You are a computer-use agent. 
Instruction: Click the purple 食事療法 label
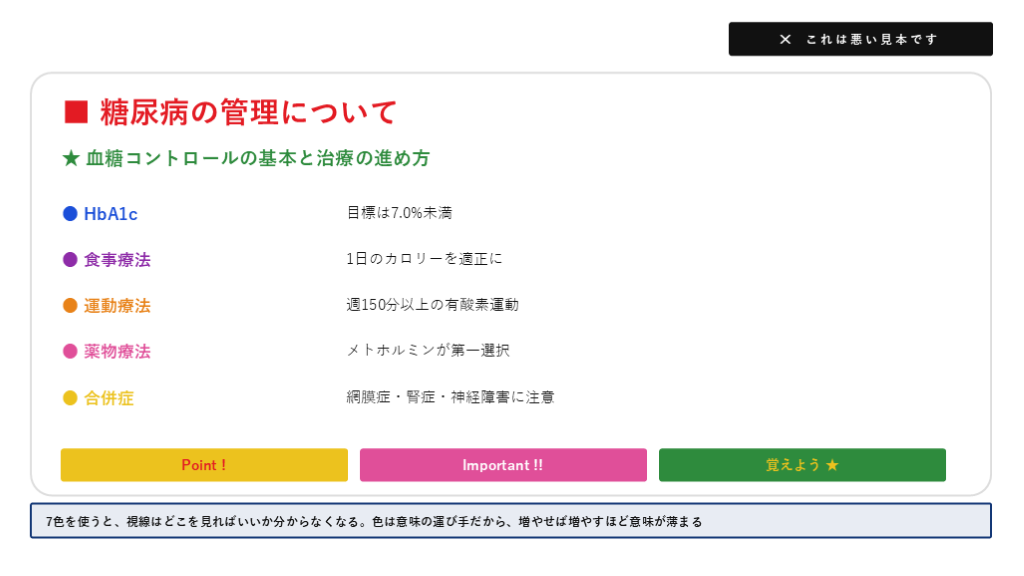[117, 260]
